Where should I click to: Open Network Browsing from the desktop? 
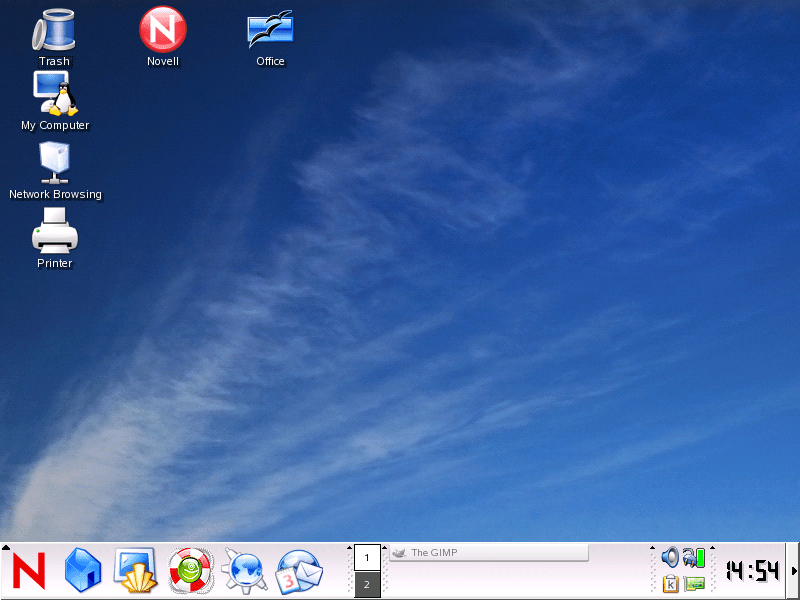point(55,163)
